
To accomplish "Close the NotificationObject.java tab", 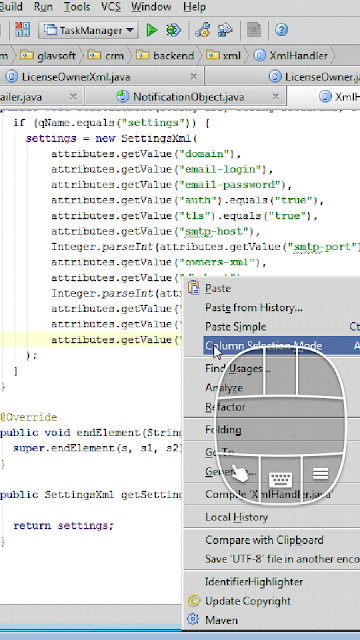I will pyautogui.click(x=276, y=96).
